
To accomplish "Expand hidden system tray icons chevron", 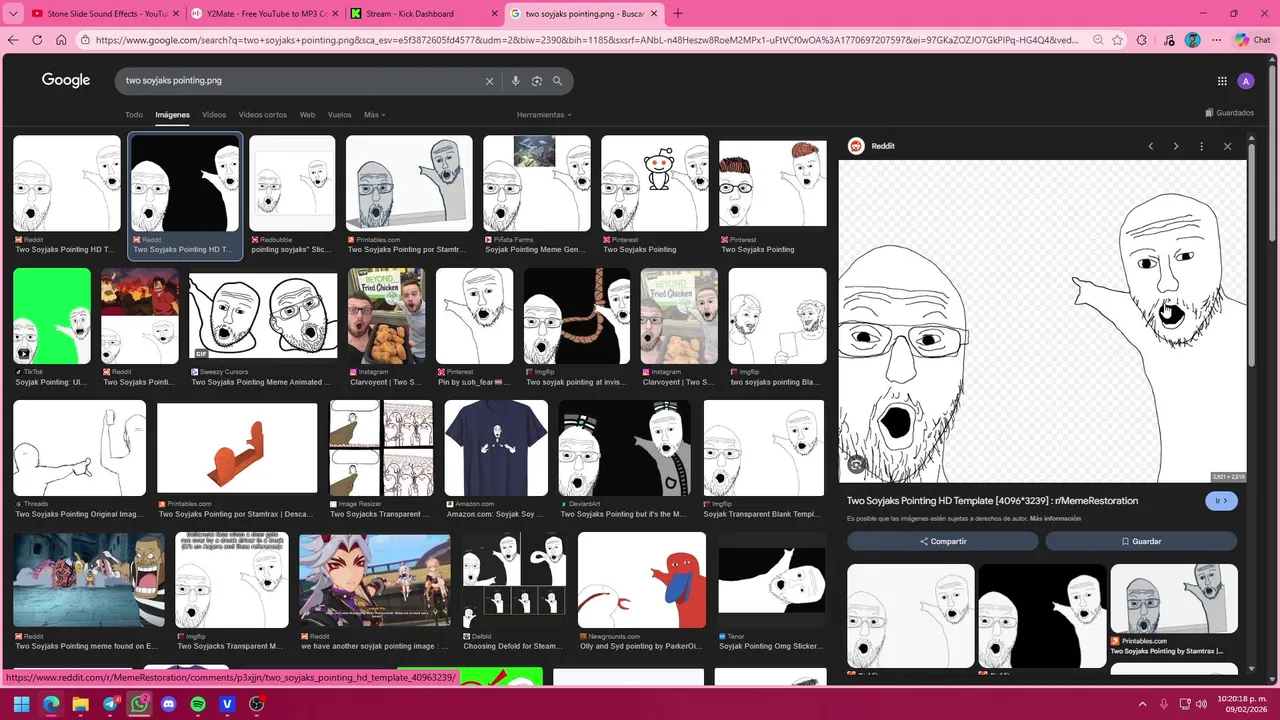I will point(1141,704).
